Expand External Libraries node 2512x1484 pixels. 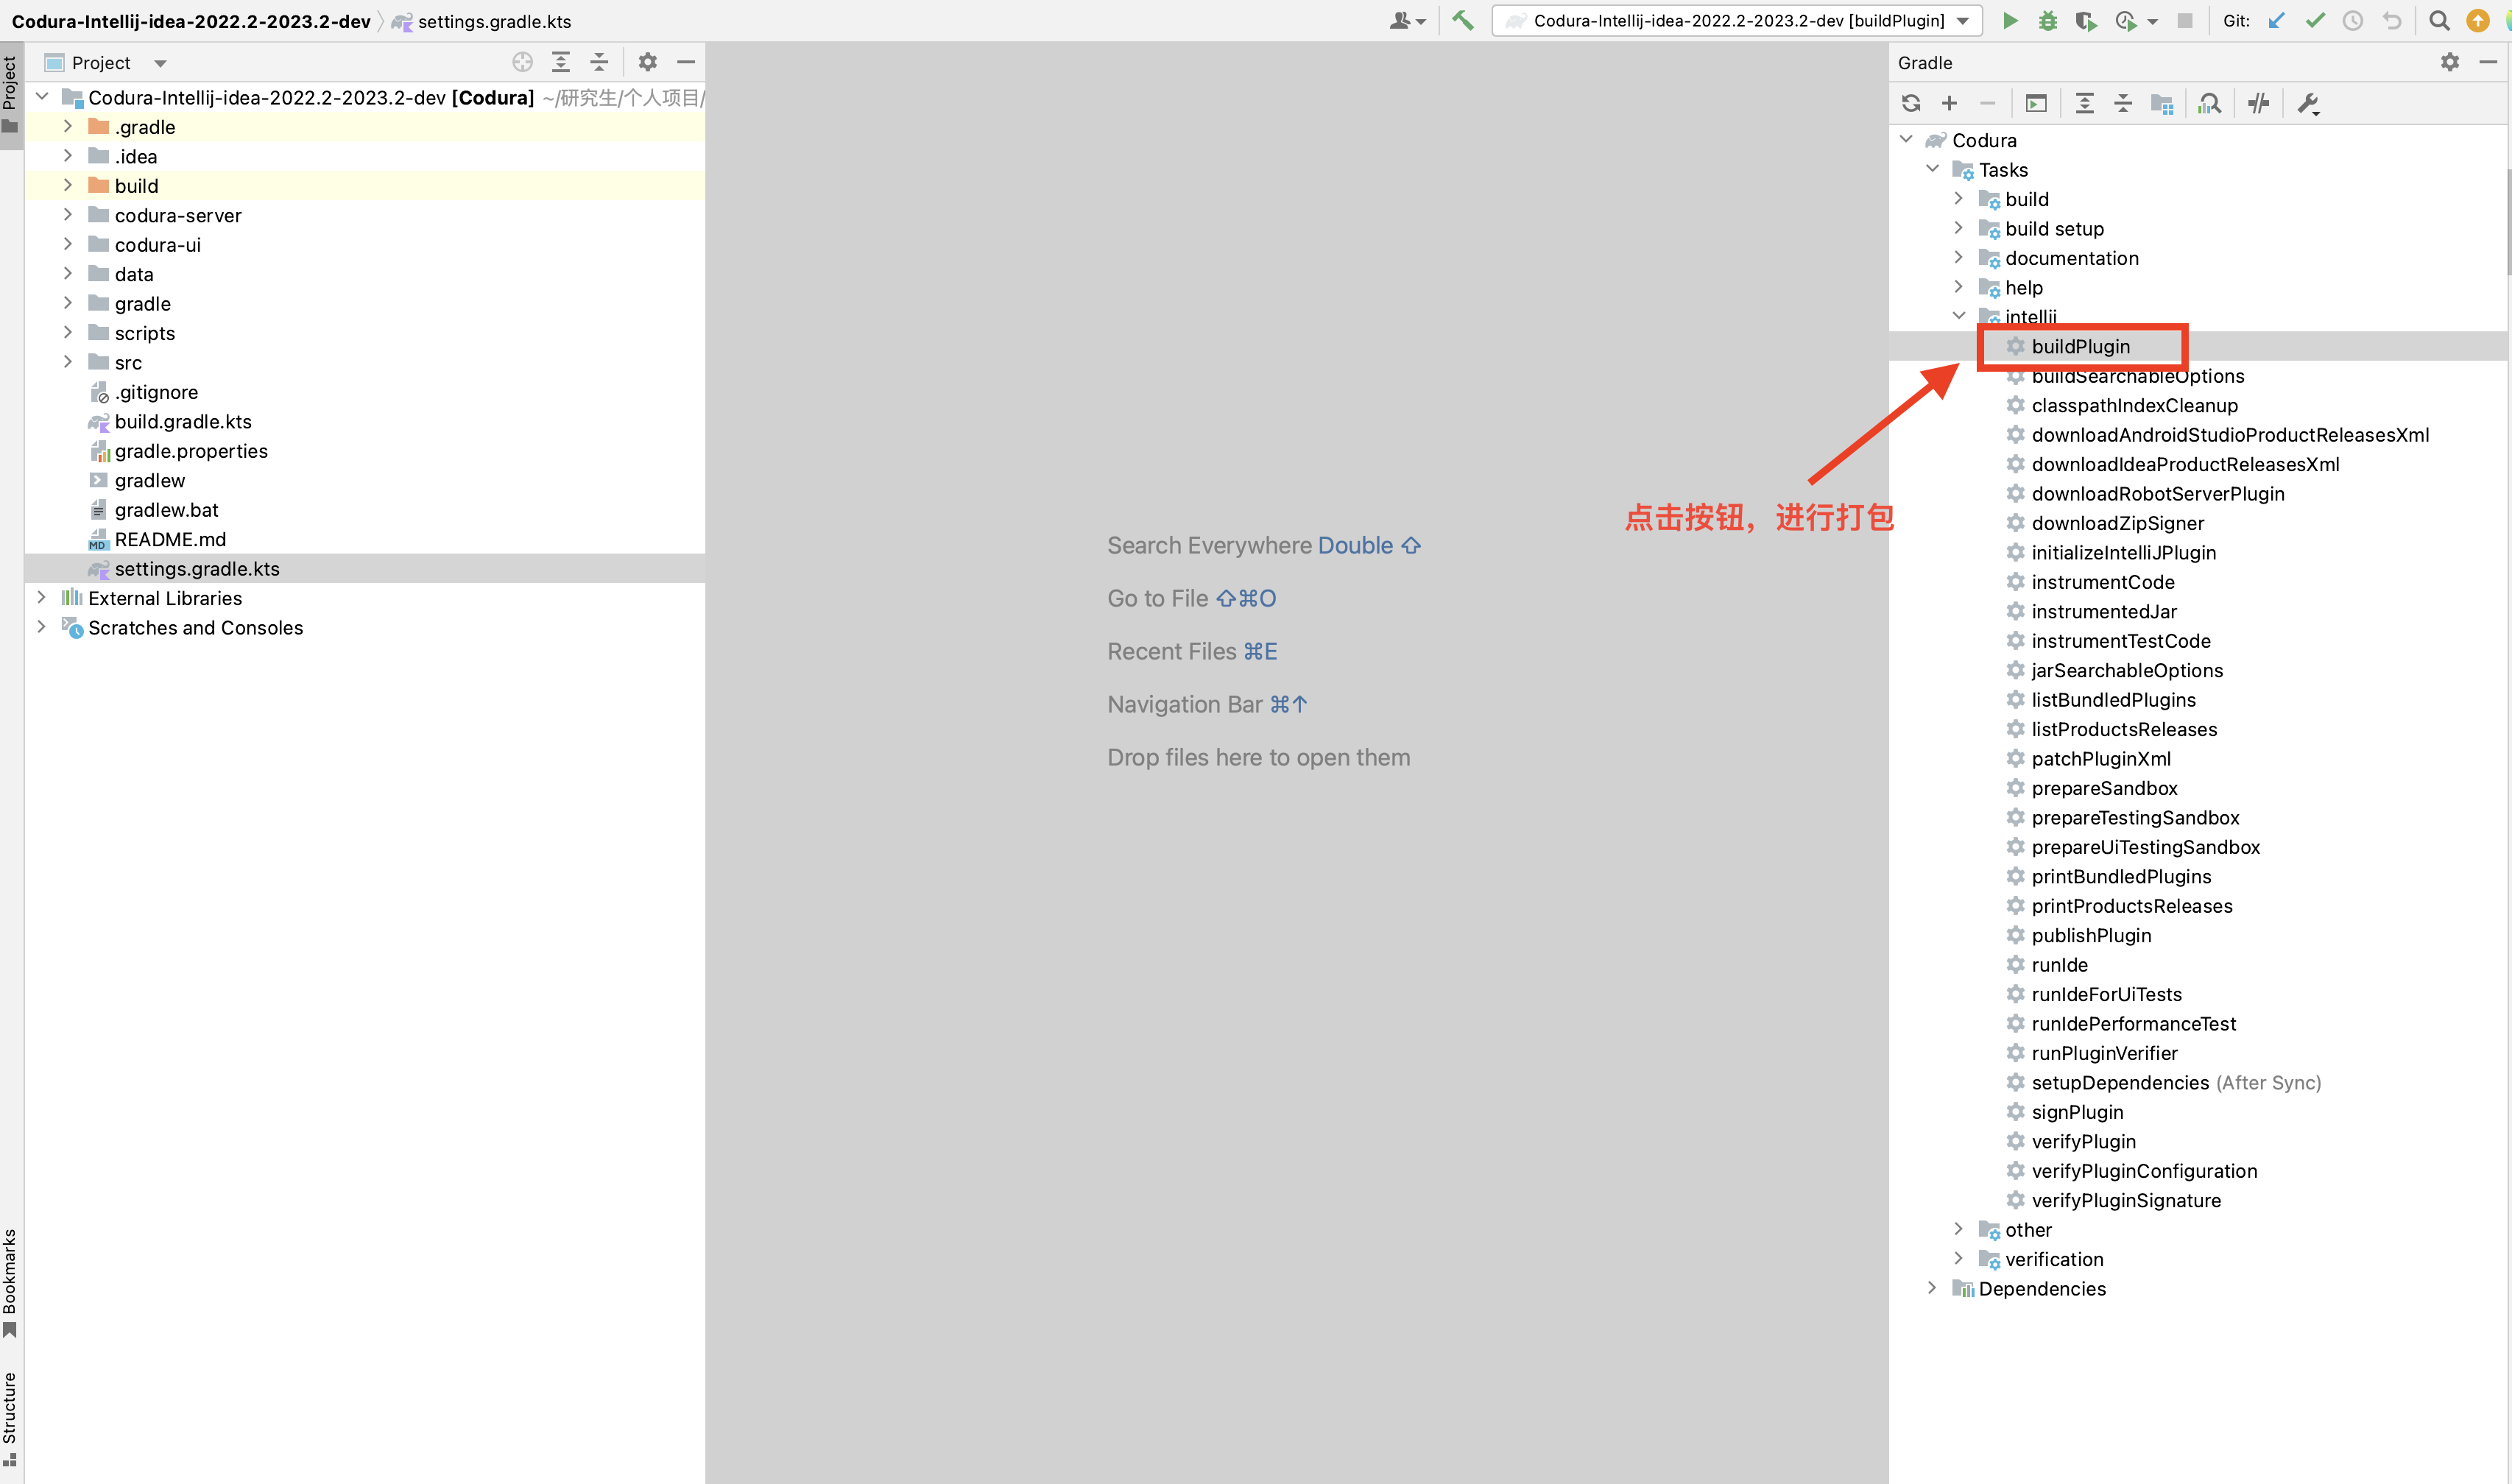41,597
